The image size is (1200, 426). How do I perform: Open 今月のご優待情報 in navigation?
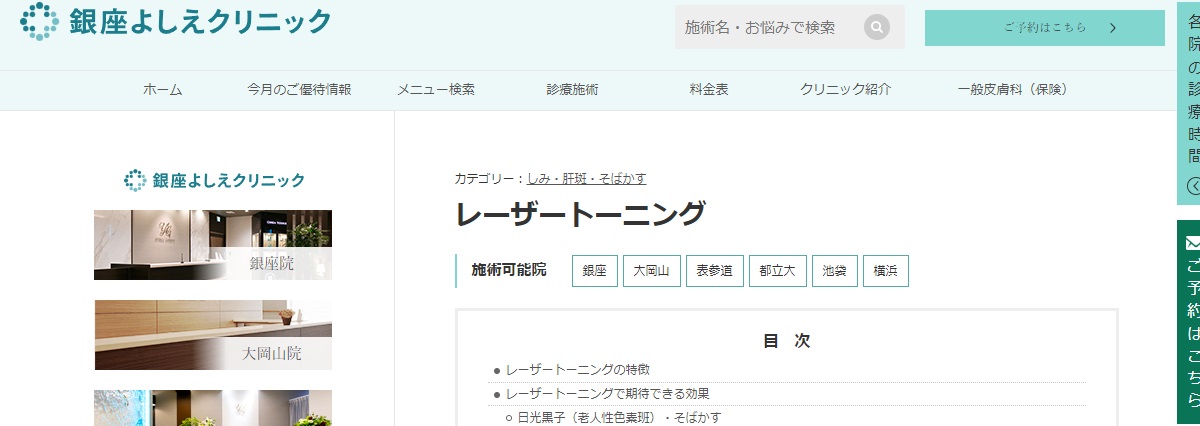[x=299, y=90]
